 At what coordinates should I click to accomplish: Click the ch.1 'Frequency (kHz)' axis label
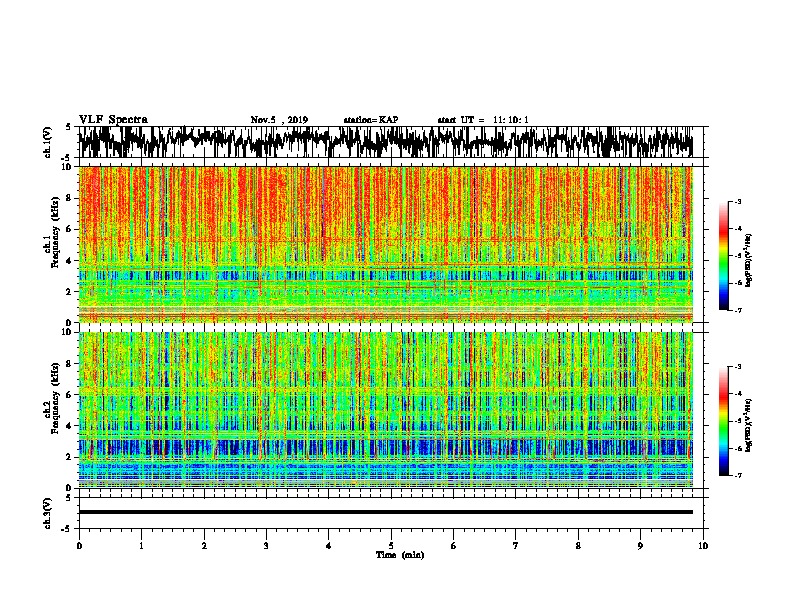point(55,231)
